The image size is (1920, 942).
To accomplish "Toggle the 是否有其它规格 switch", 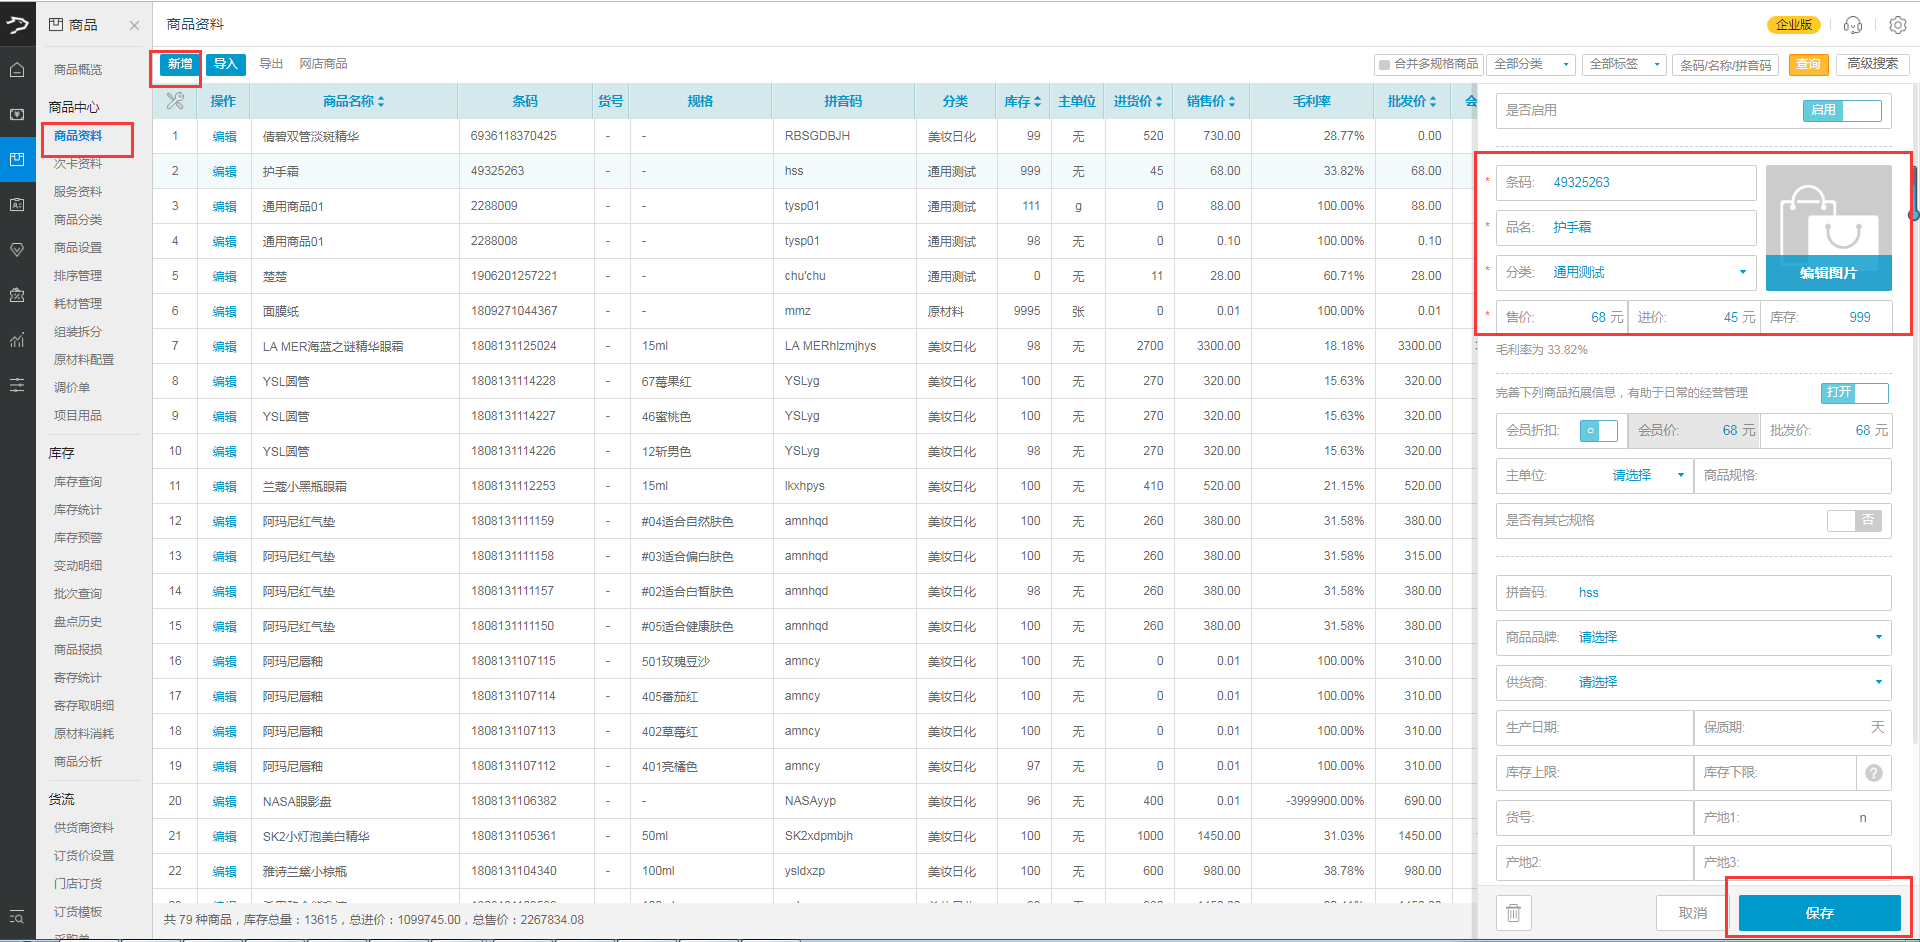I will pos(1854,520).
